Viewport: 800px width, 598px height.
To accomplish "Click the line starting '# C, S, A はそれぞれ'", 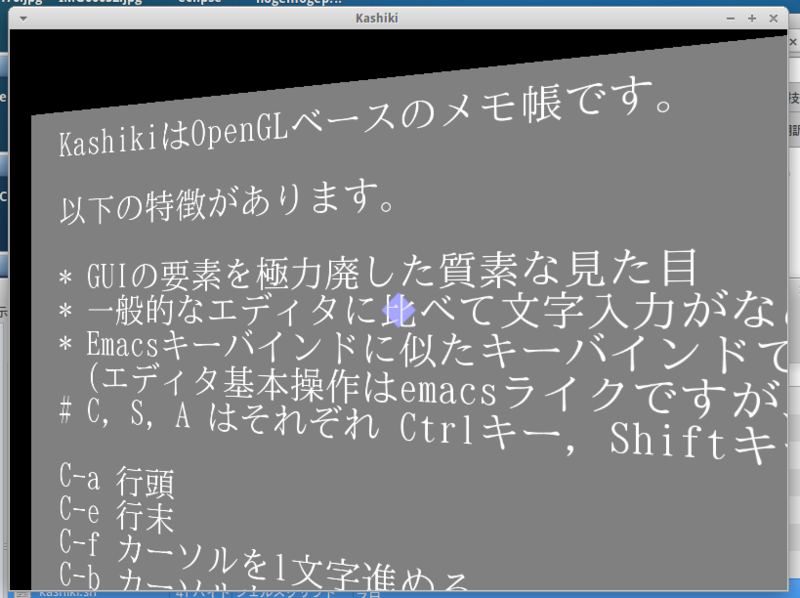I will tap(423, 432).
